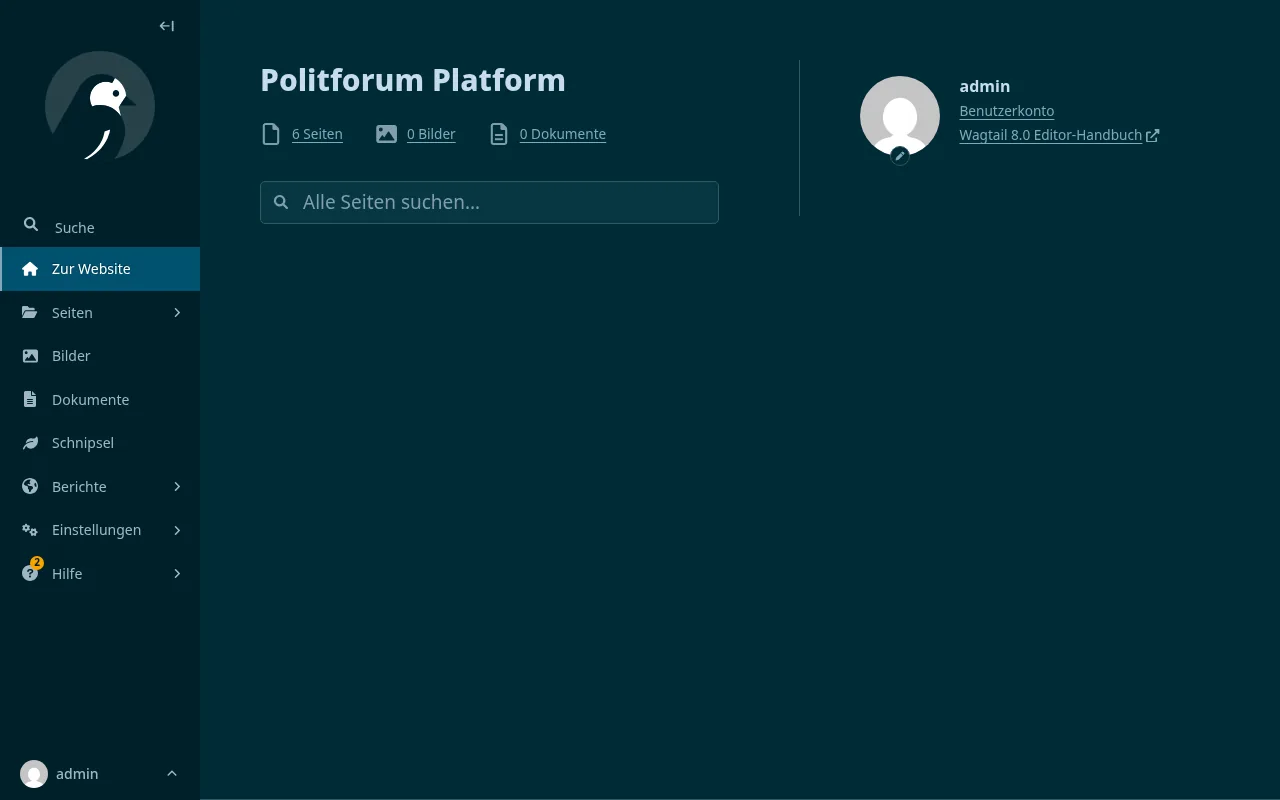Viewport: 1280px width, 800px height.
Task: Click the admin name beside the large avatar
Action: click(x=985, y=86)
